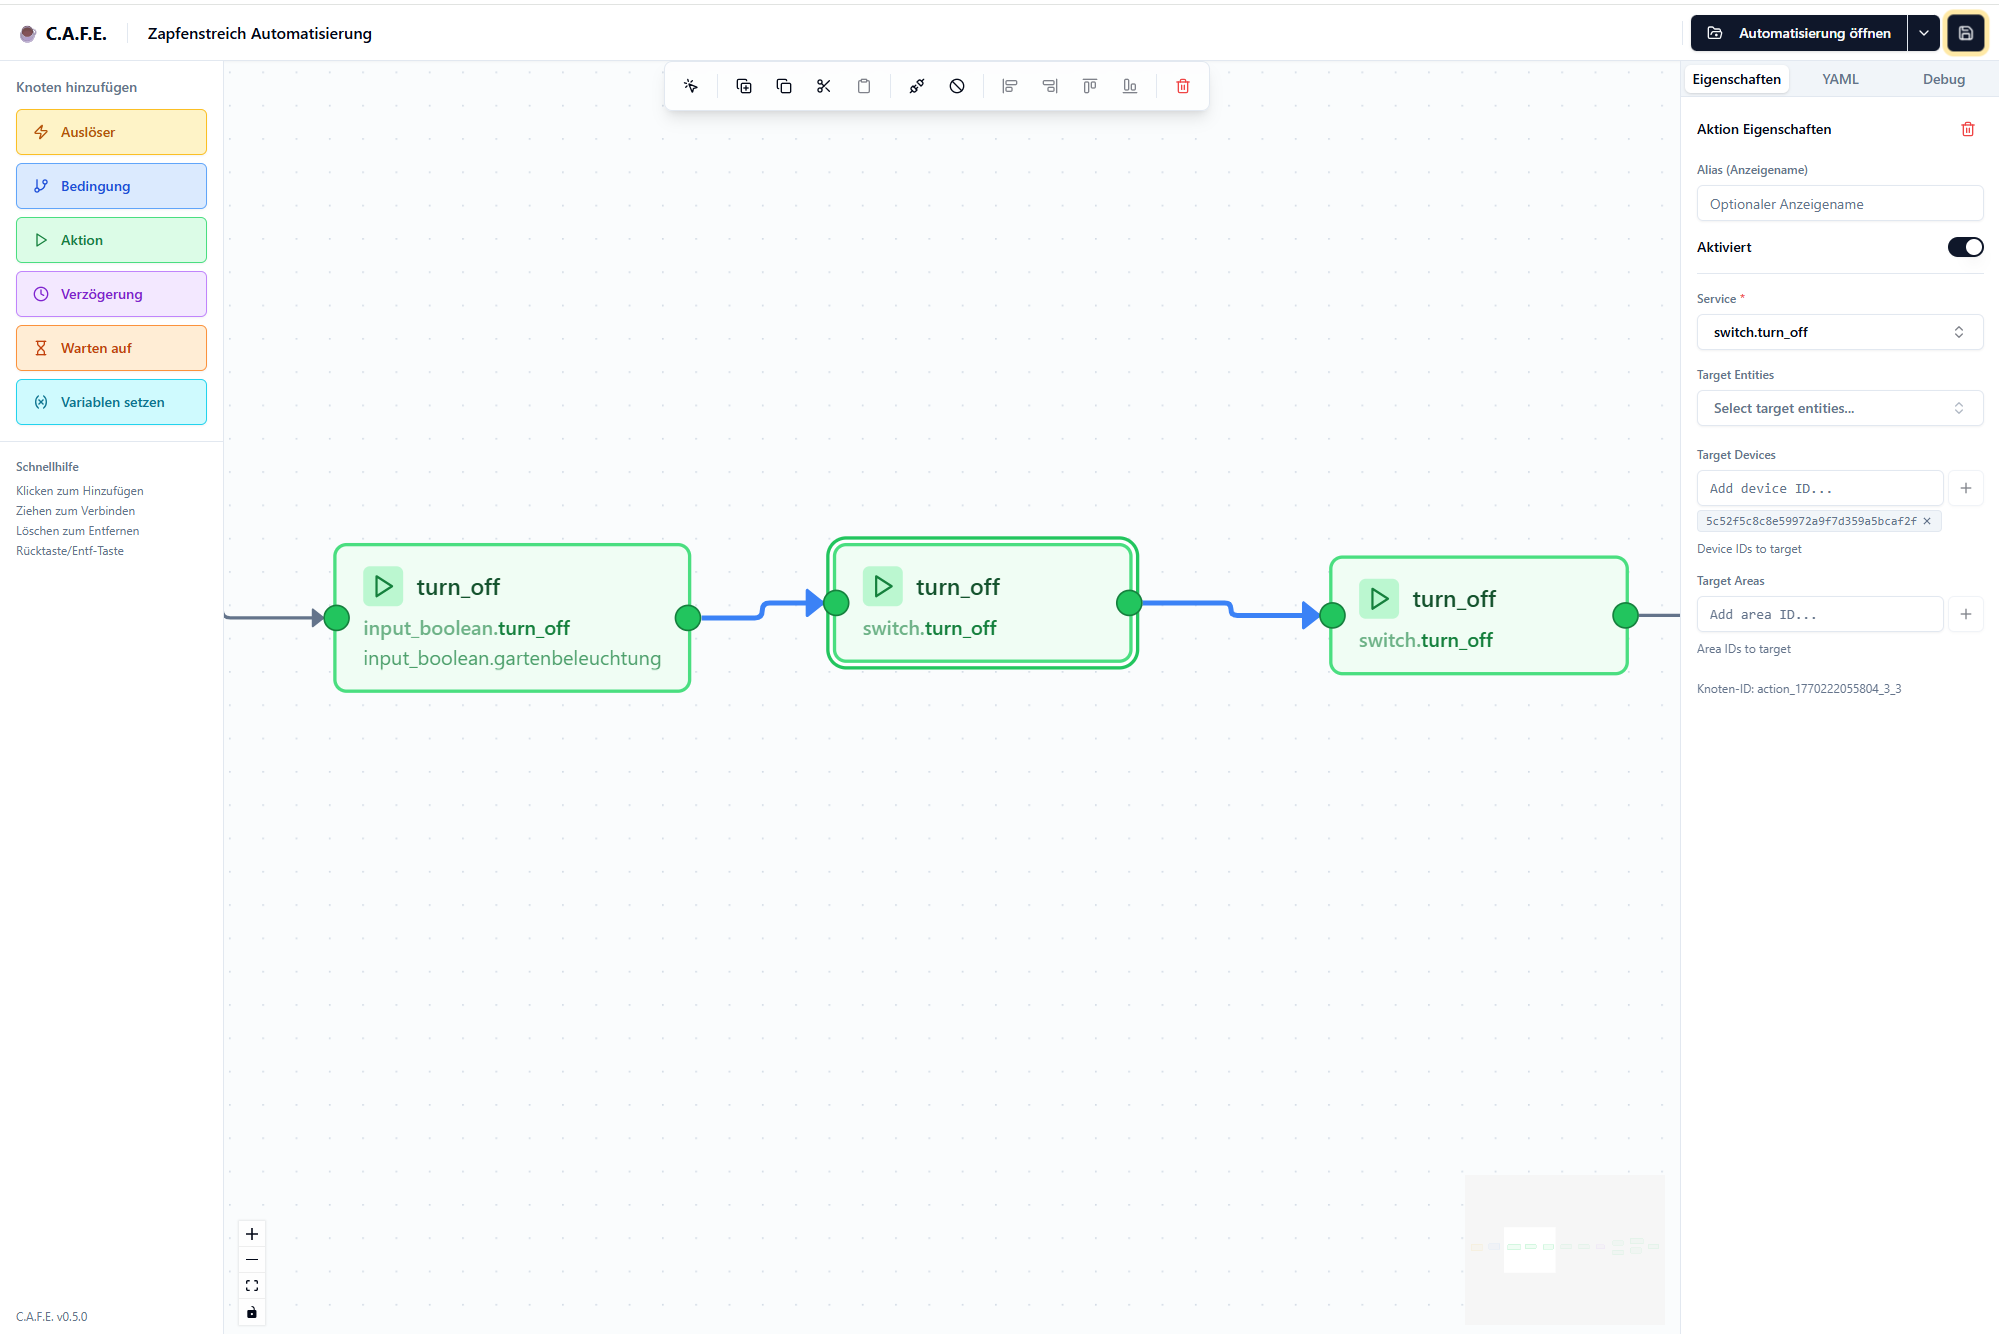Click the scissors cut icon in toolbar
Image resolution: width=1999 pixels, height=1334 pixels.
(x=823, y=86)
